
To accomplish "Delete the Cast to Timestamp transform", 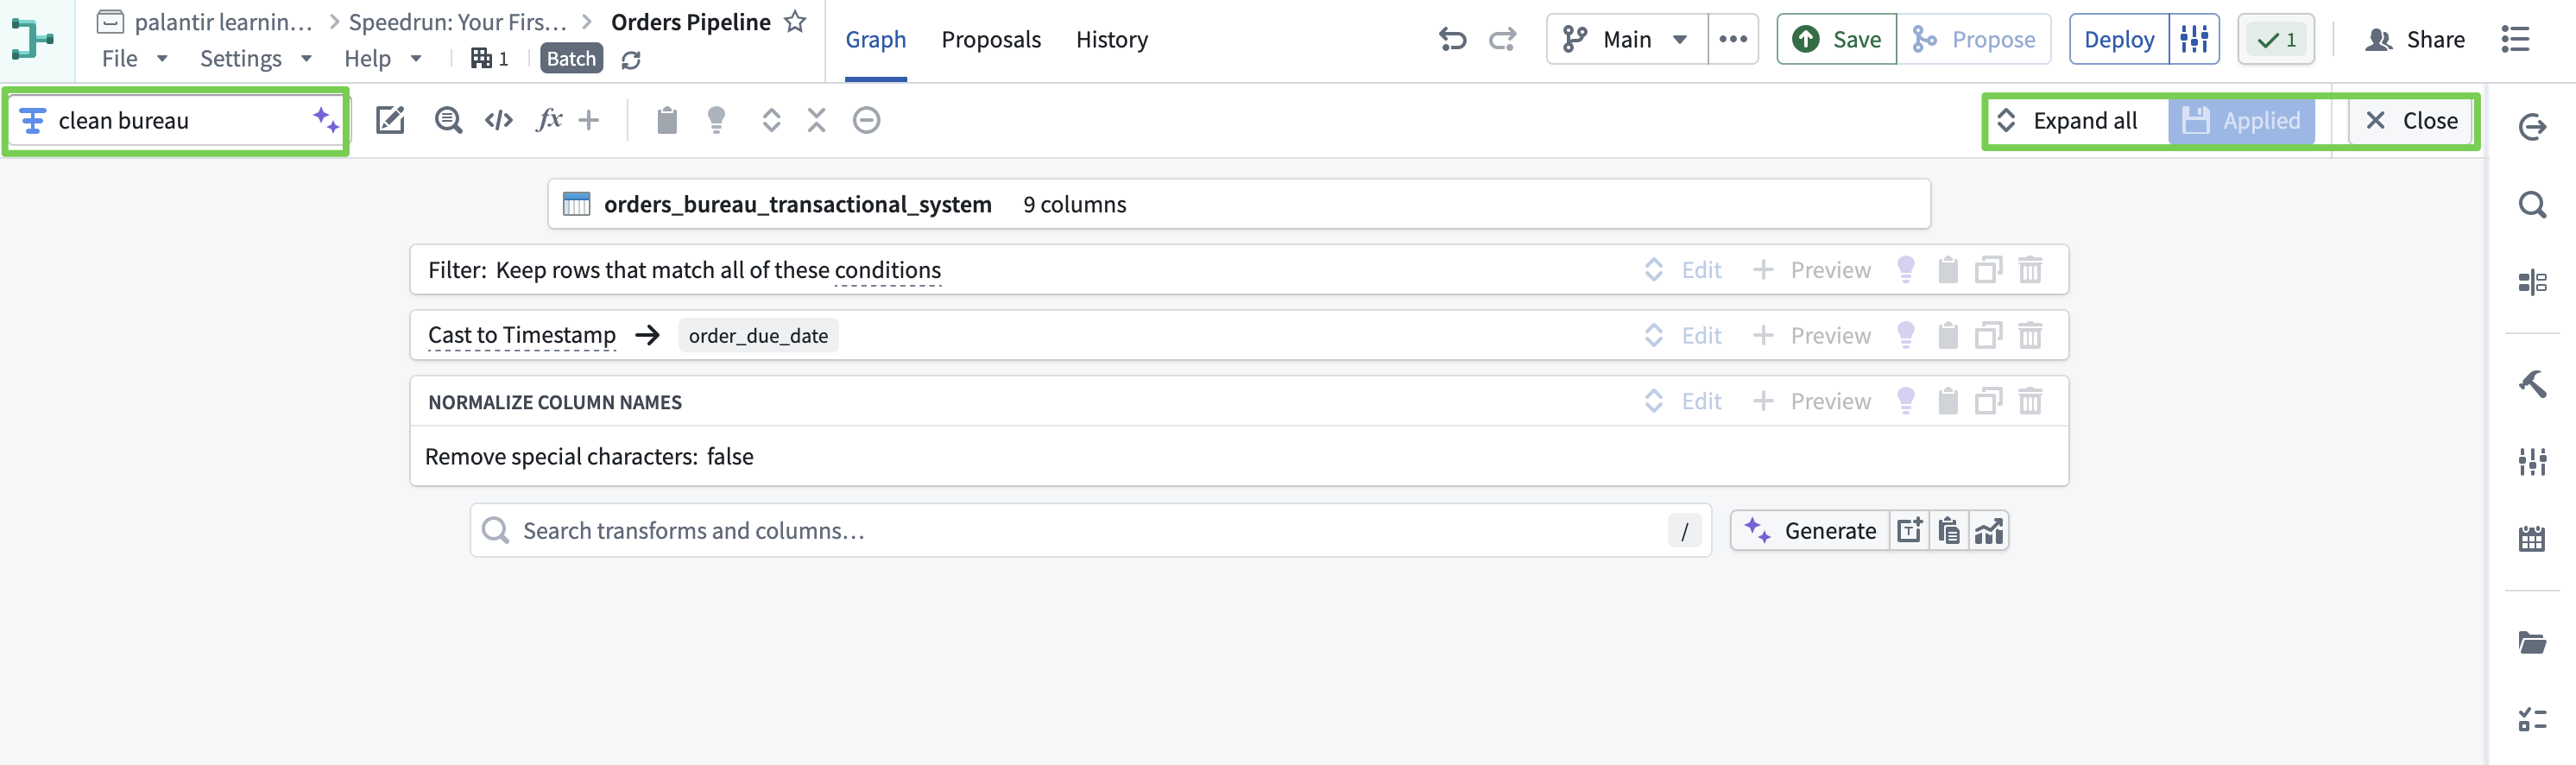I will coord(2030,336).
